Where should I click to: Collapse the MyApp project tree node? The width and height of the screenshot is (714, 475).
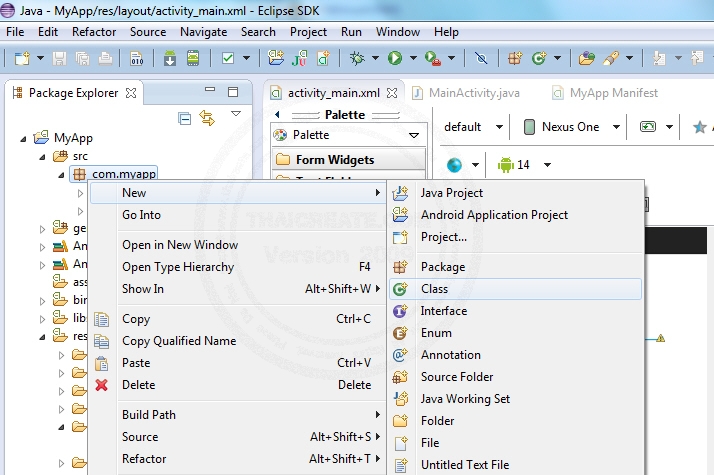pos(23,139)
